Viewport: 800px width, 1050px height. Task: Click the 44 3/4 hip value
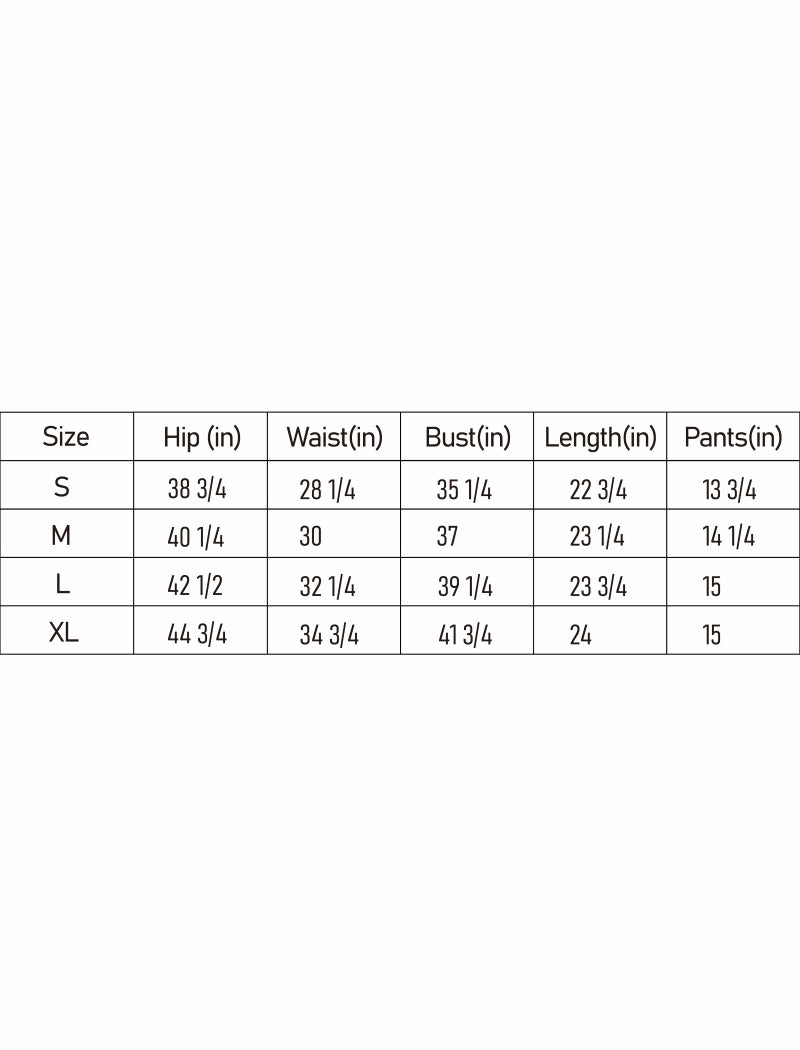point(197,635)
